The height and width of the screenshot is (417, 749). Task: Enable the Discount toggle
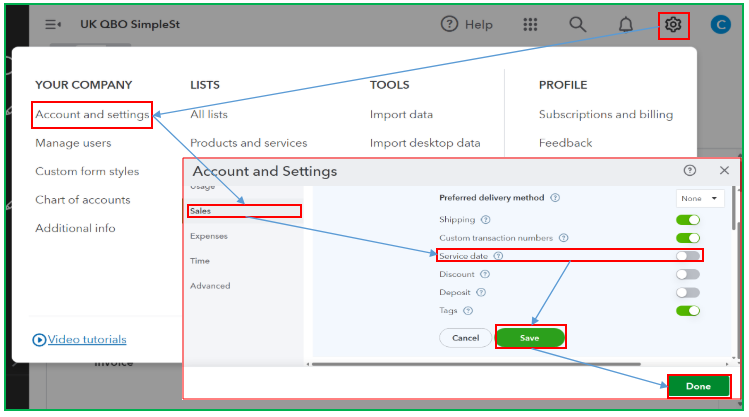click(x=688, y=274)
